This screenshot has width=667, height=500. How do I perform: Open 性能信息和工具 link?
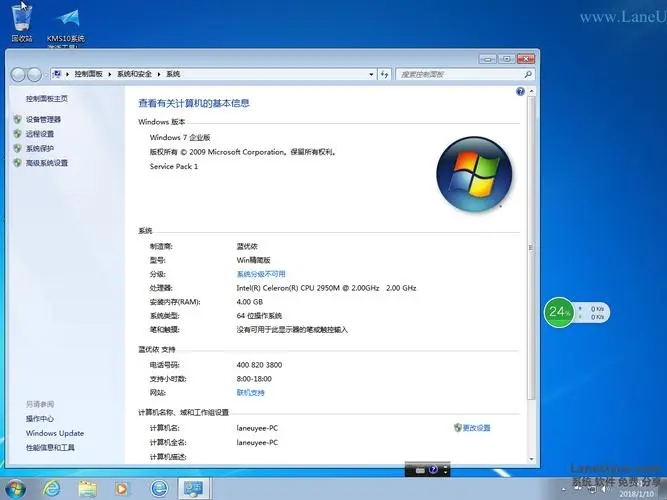pos(50,448)
